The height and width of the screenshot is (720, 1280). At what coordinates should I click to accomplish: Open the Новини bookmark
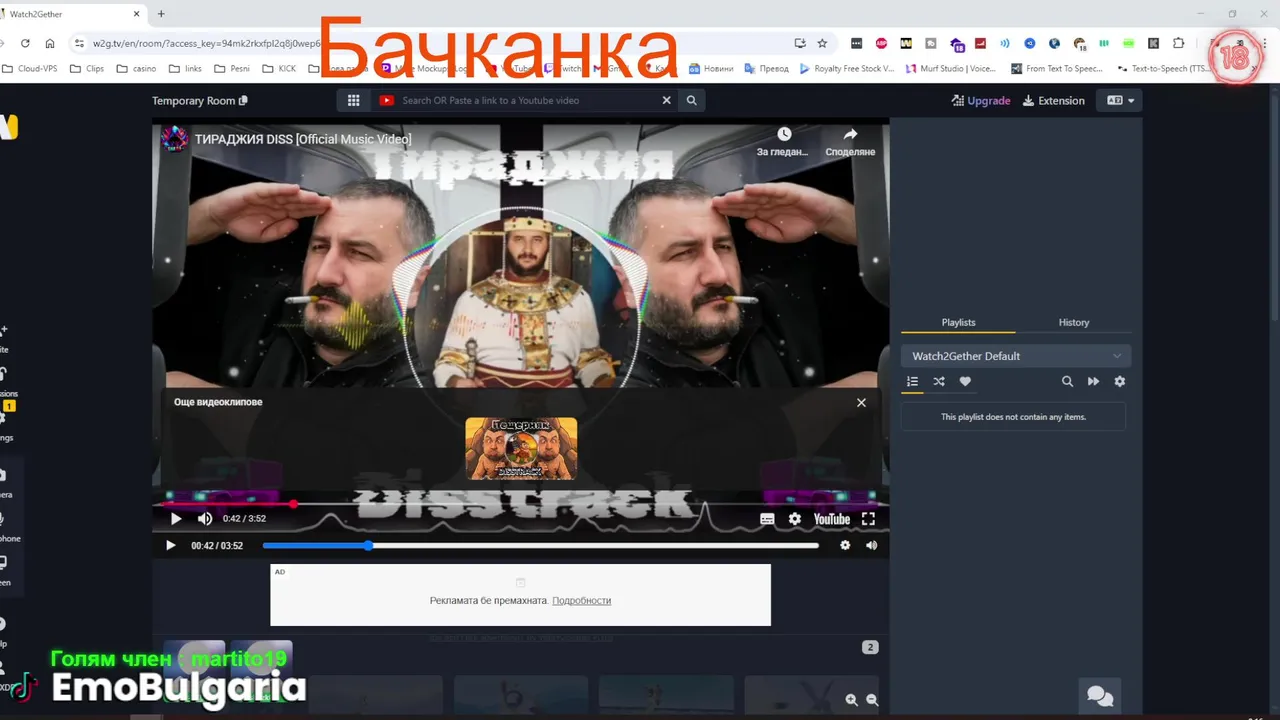[711, 69]
